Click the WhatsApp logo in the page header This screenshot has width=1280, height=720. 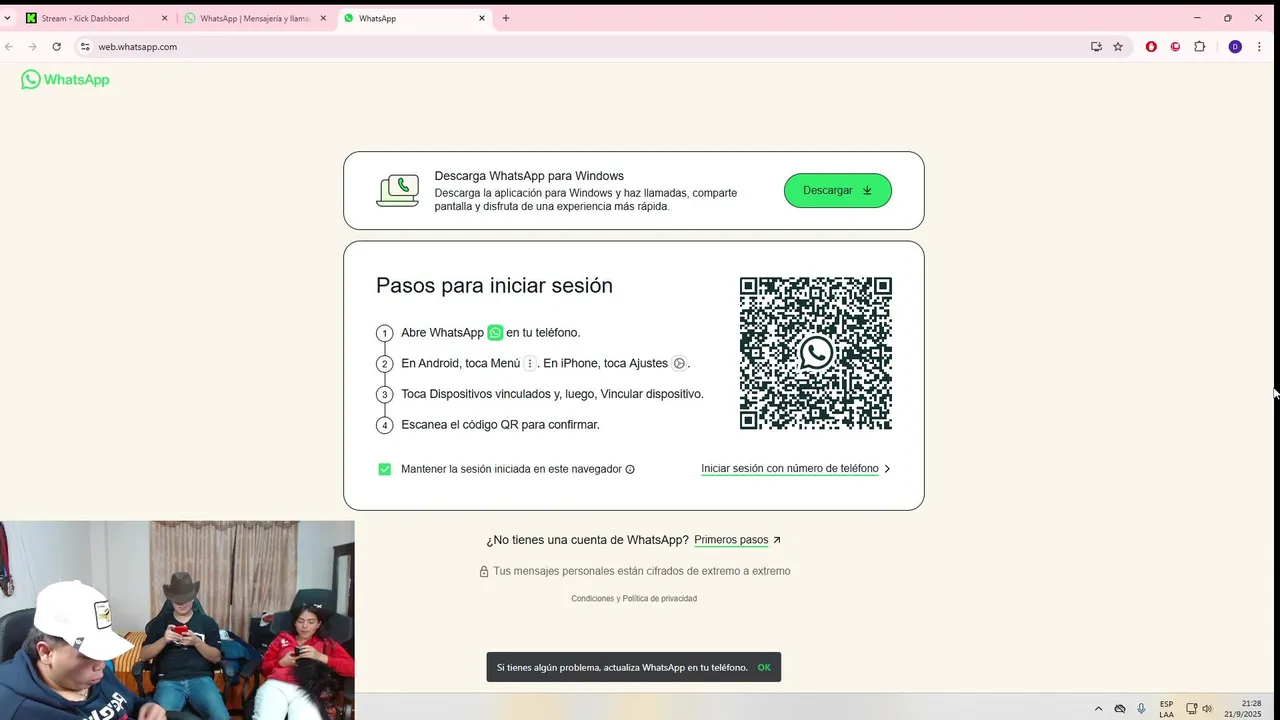[x=65, y=80]
